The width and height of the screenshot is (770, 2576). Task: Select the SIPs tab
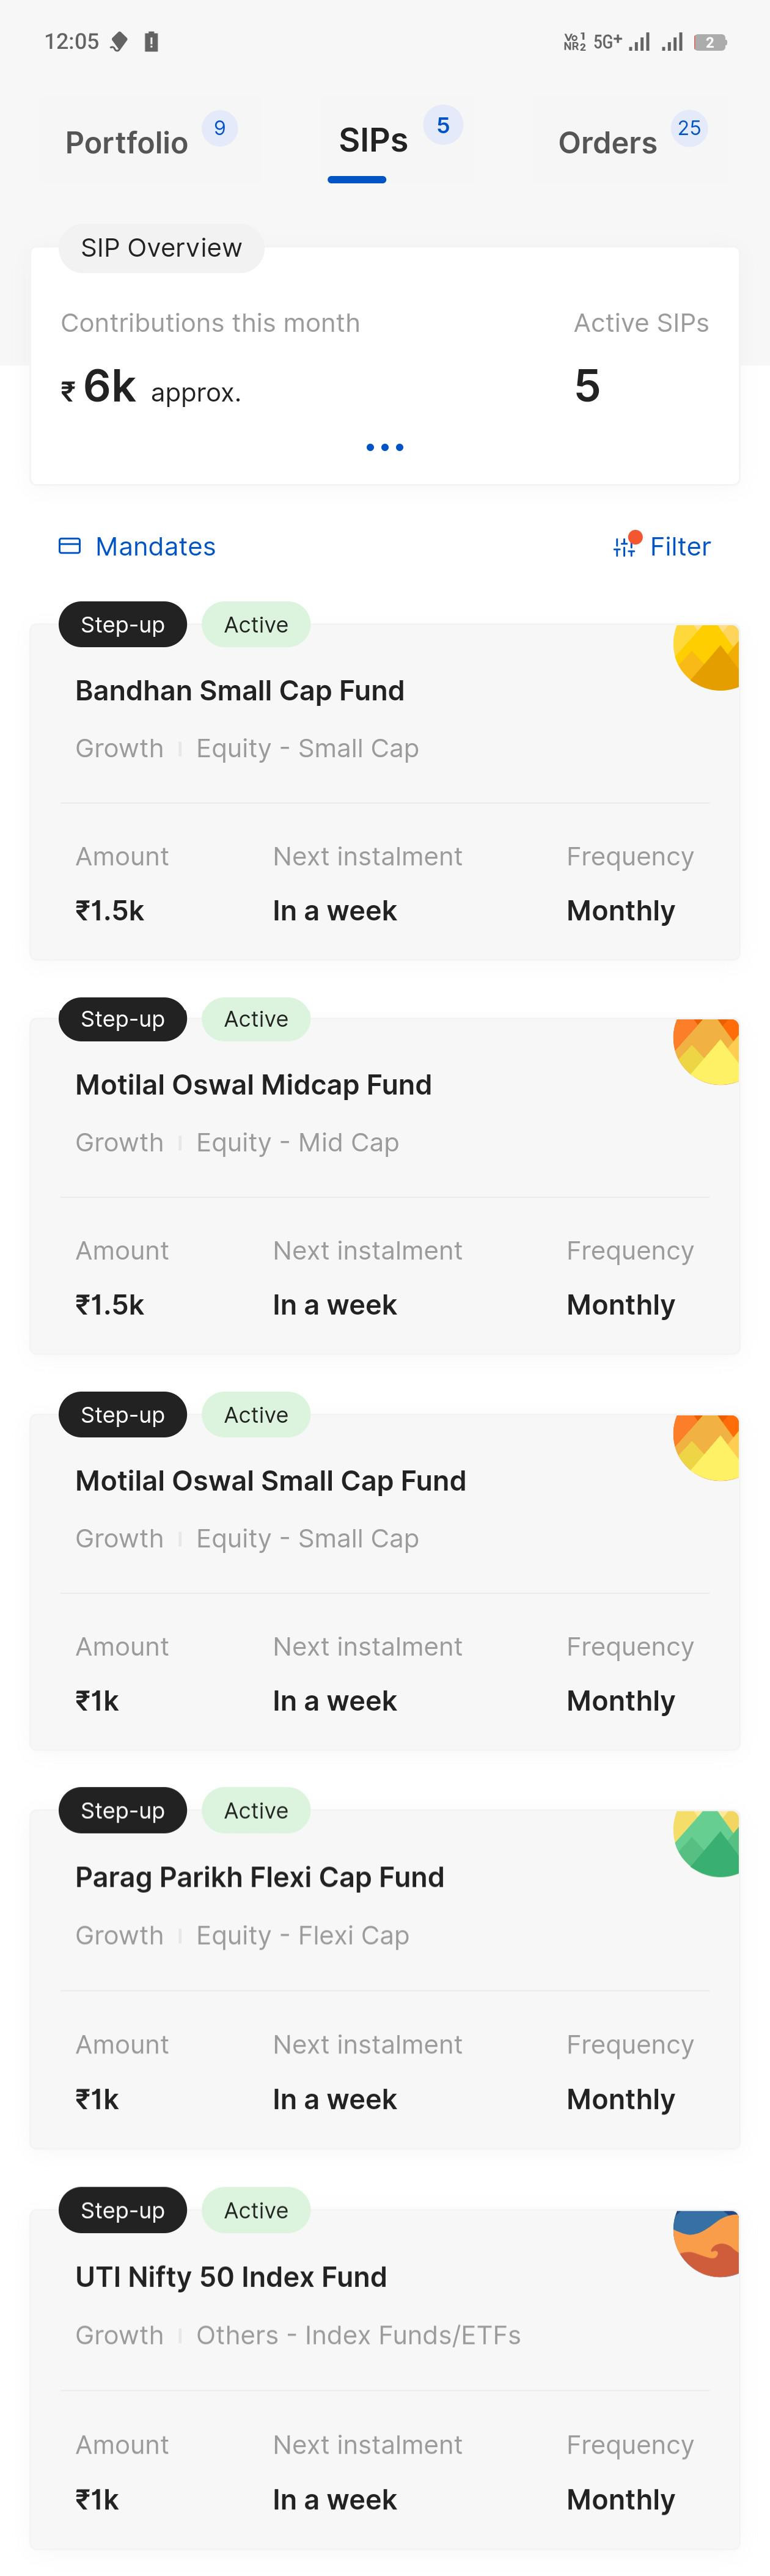[373, 141]
